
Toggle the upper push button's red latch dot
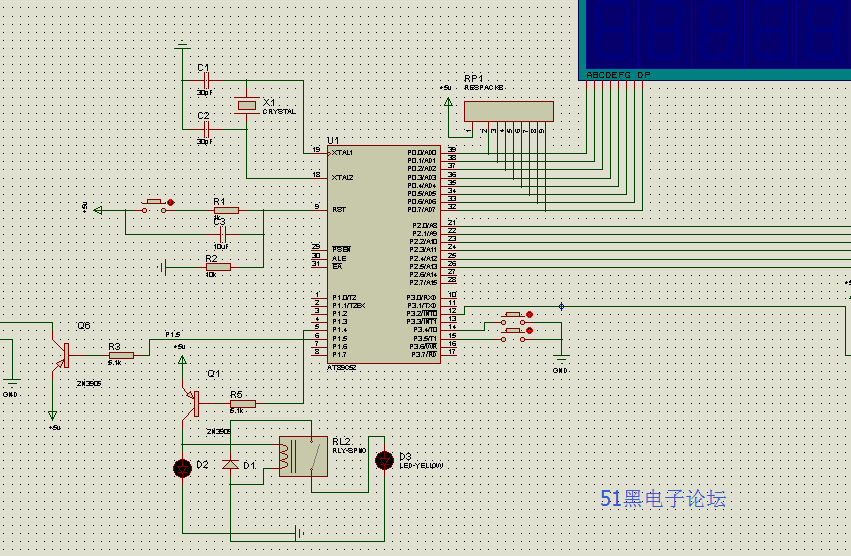[x=530, y=314]
